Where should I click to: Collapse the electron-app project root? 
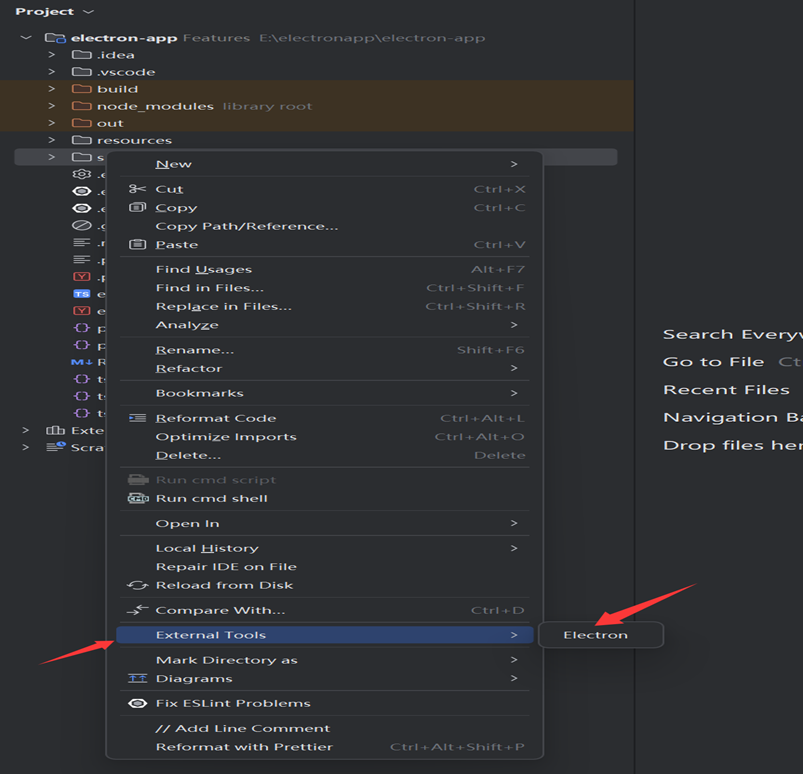tap(26, 38)
